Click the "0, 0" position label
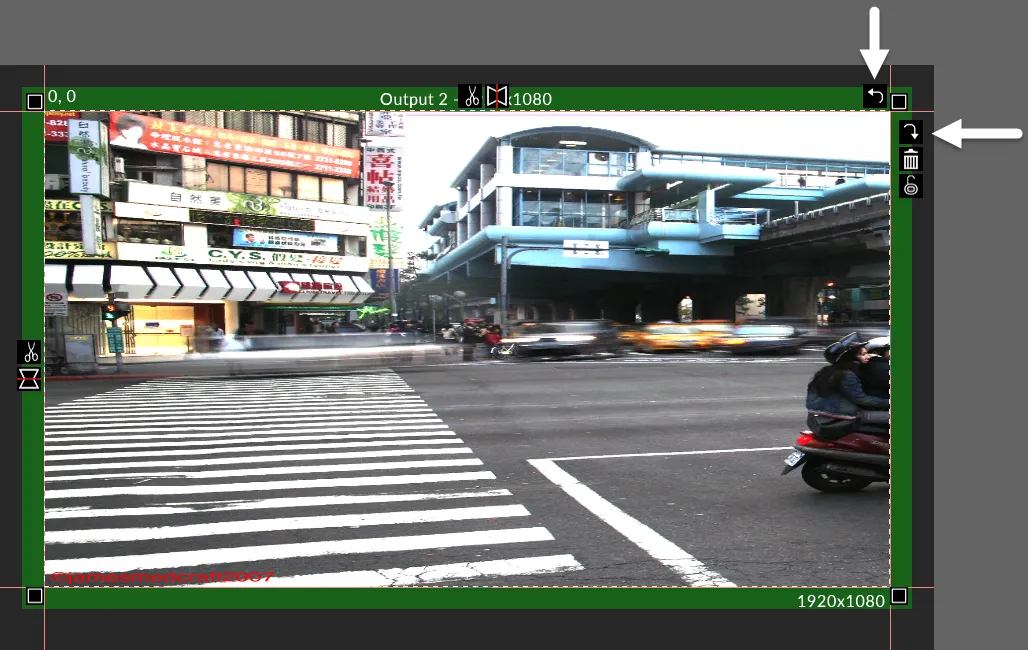The height and width of the screenshot is (650, 1028). coord(62,97)
